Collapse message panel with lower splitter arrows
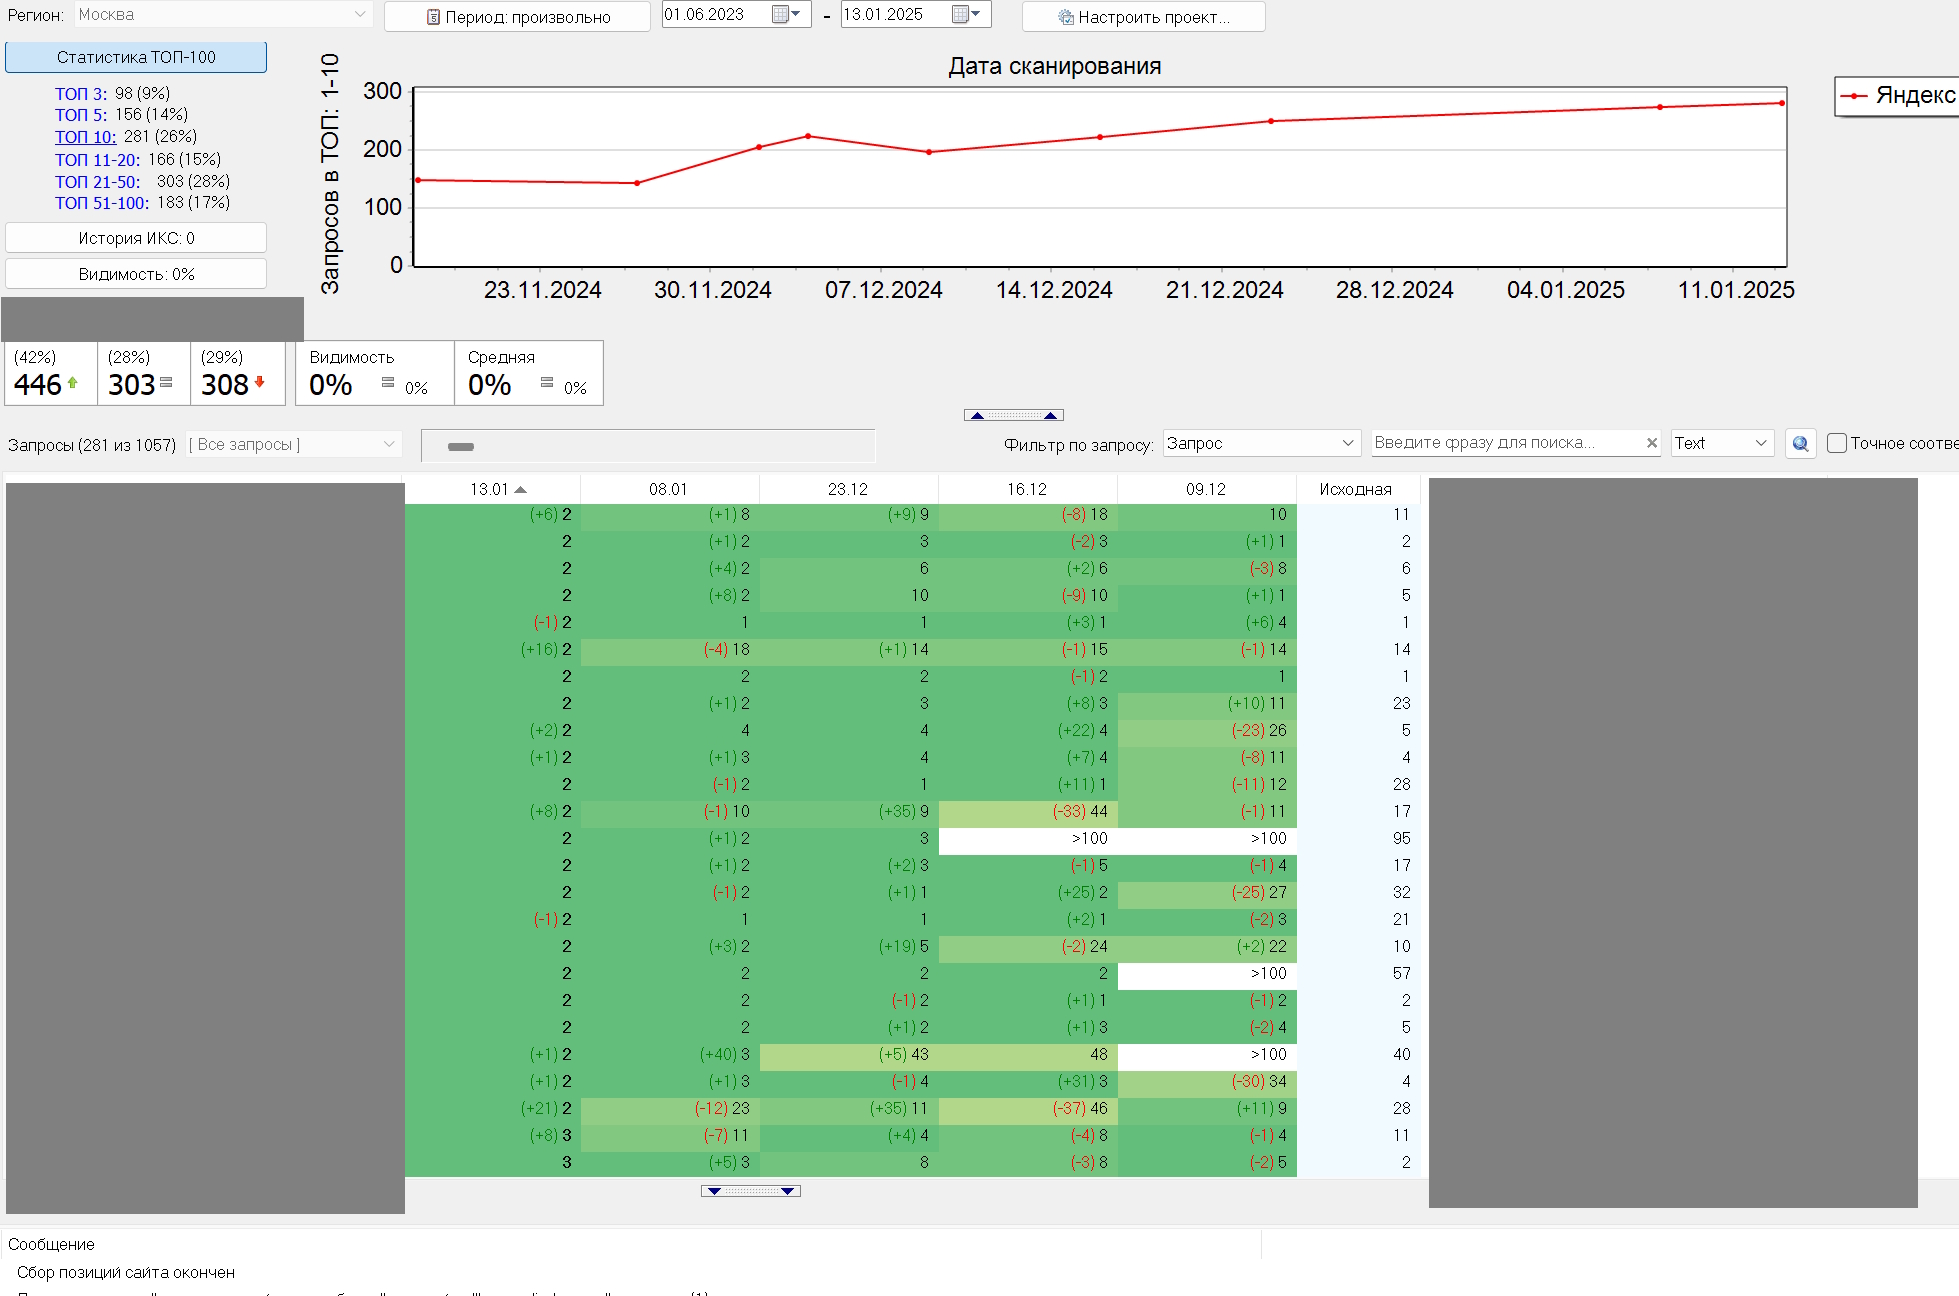1959x1296 pixels. [750, 1191]
